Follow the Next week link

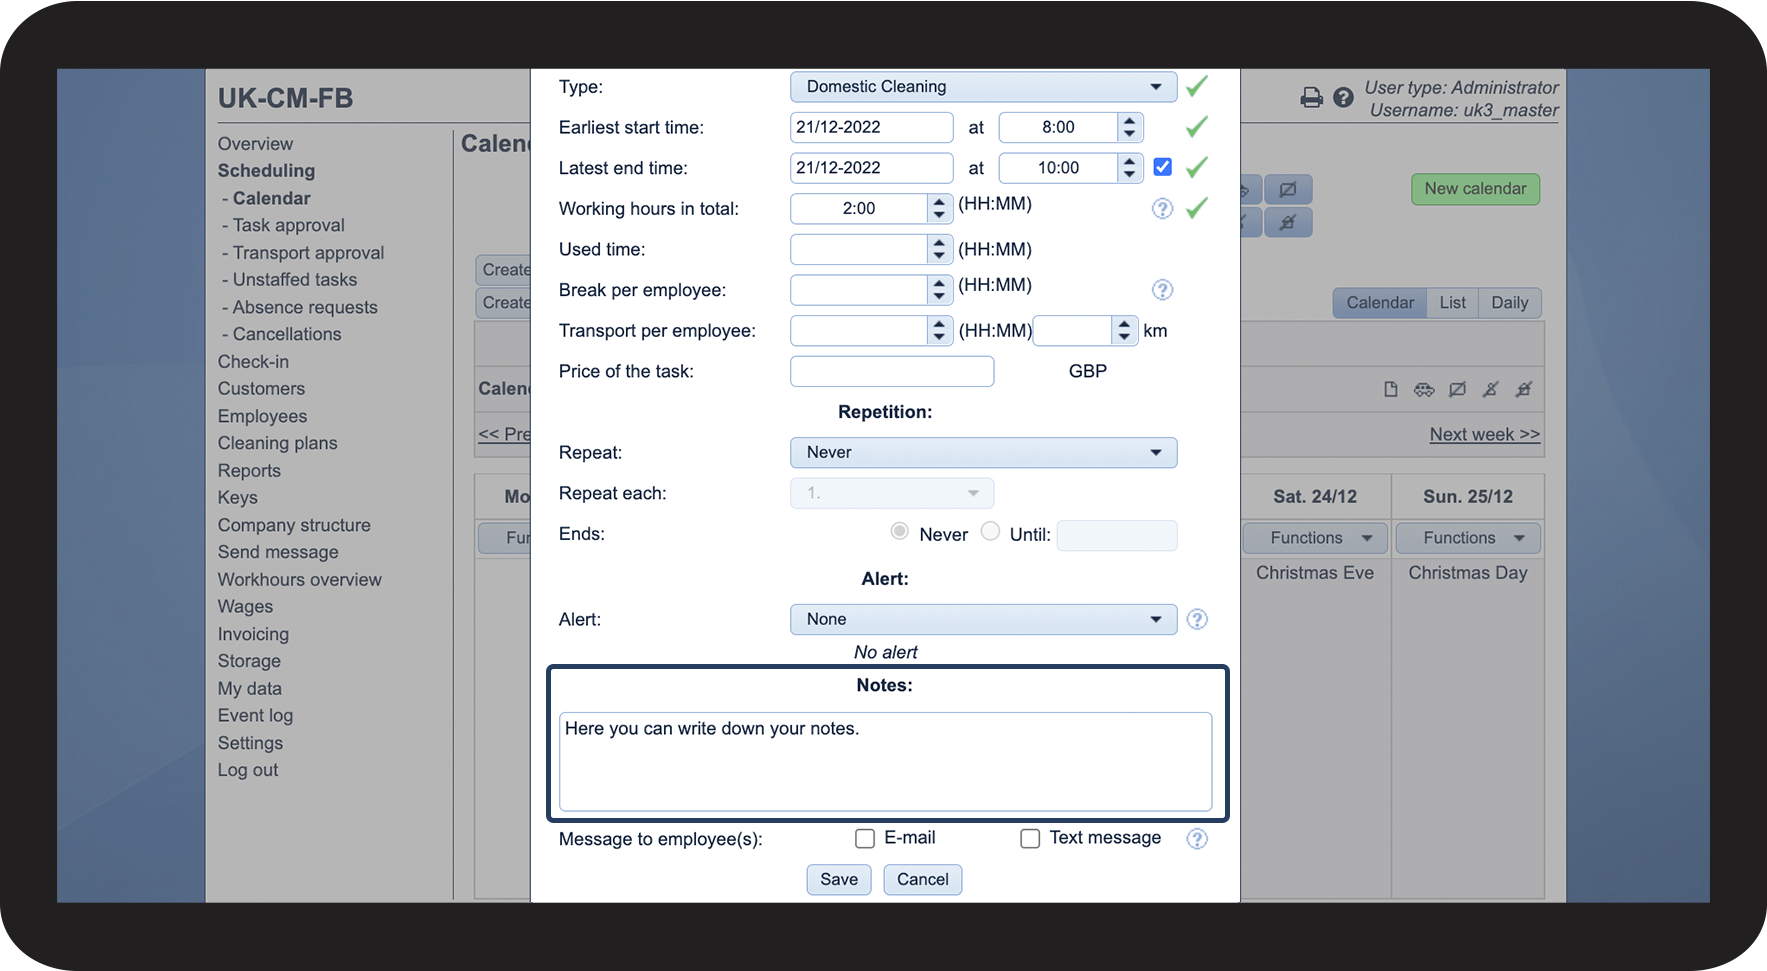pyautogui.click(x=1484, y=434)
